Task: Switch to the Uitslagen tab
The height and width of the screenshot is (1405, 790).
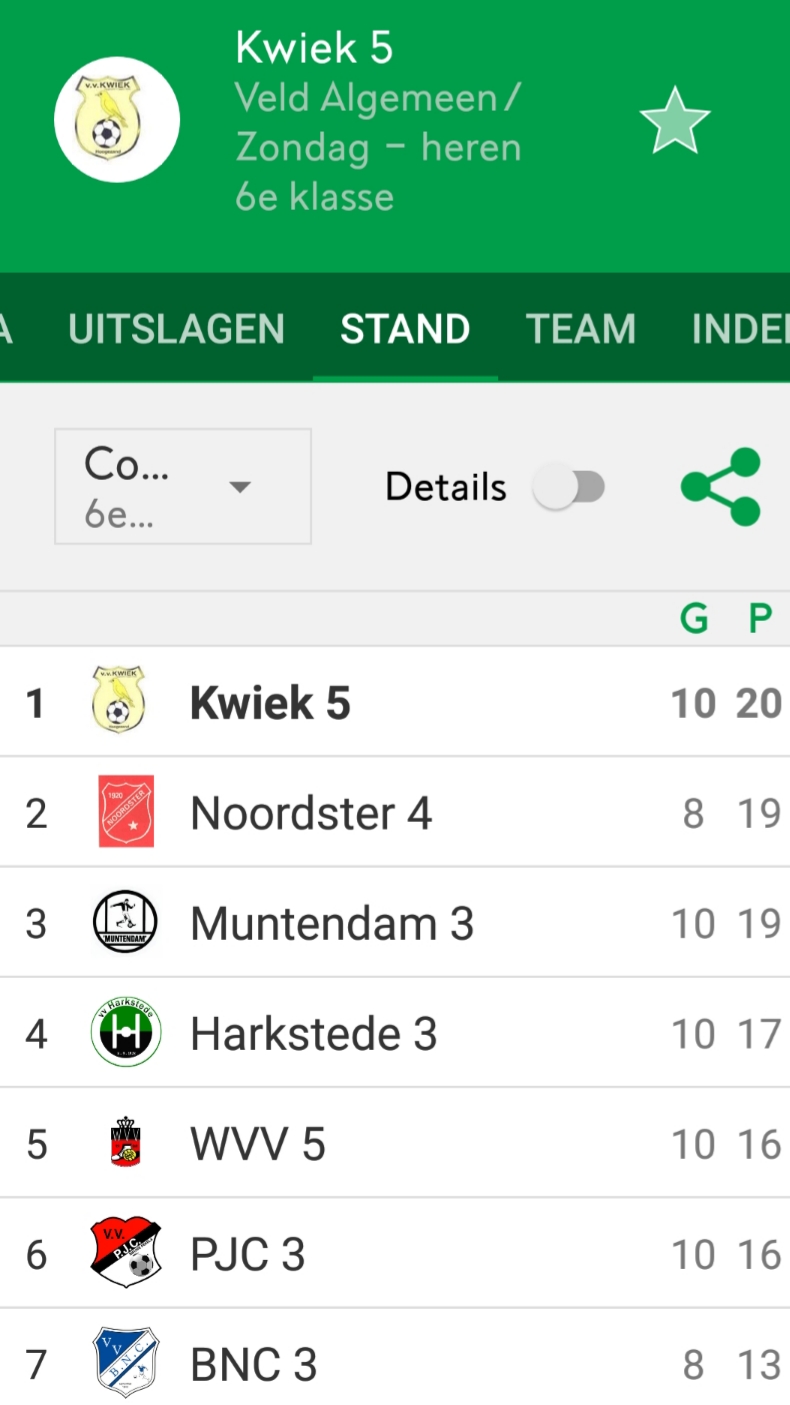Action: point(176,329)
